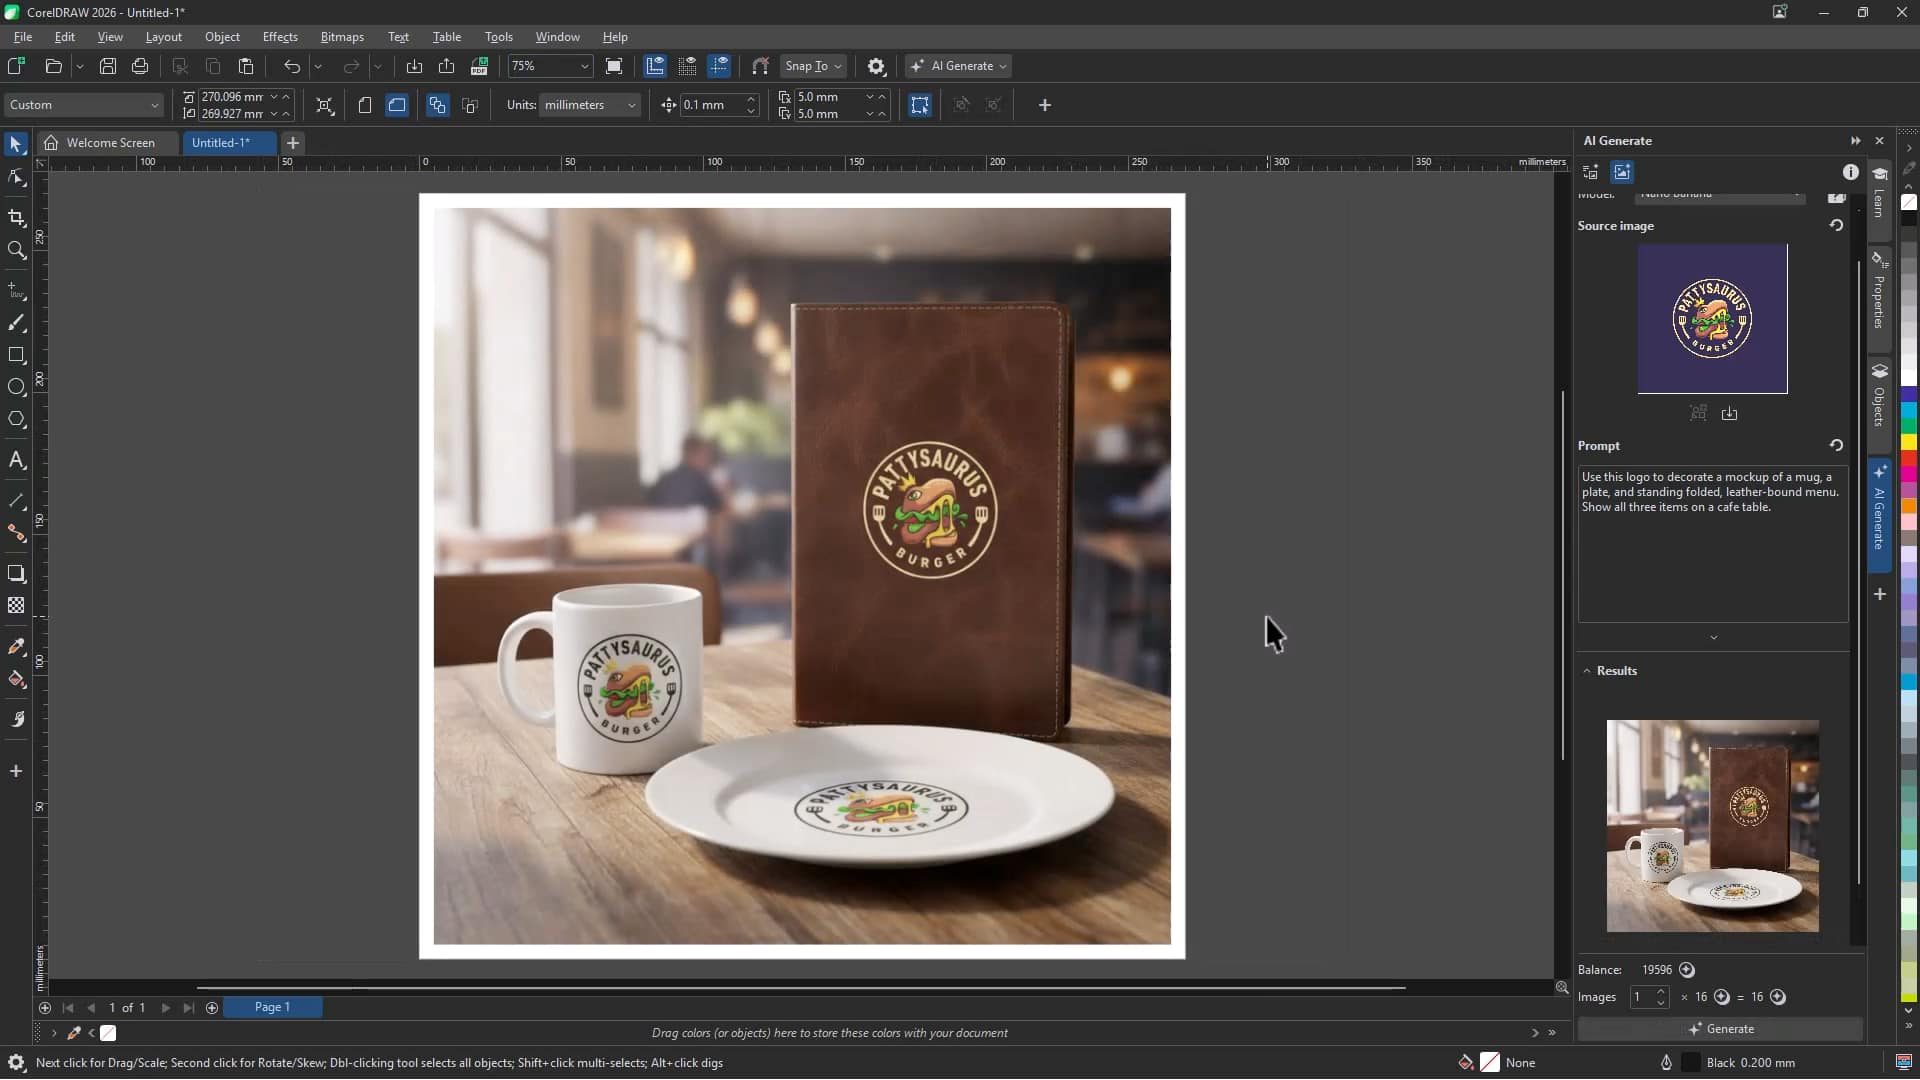Open the AI Generate toolbar dropdown
This screenshot has height=1080, width=1920.
click(958, 66)
